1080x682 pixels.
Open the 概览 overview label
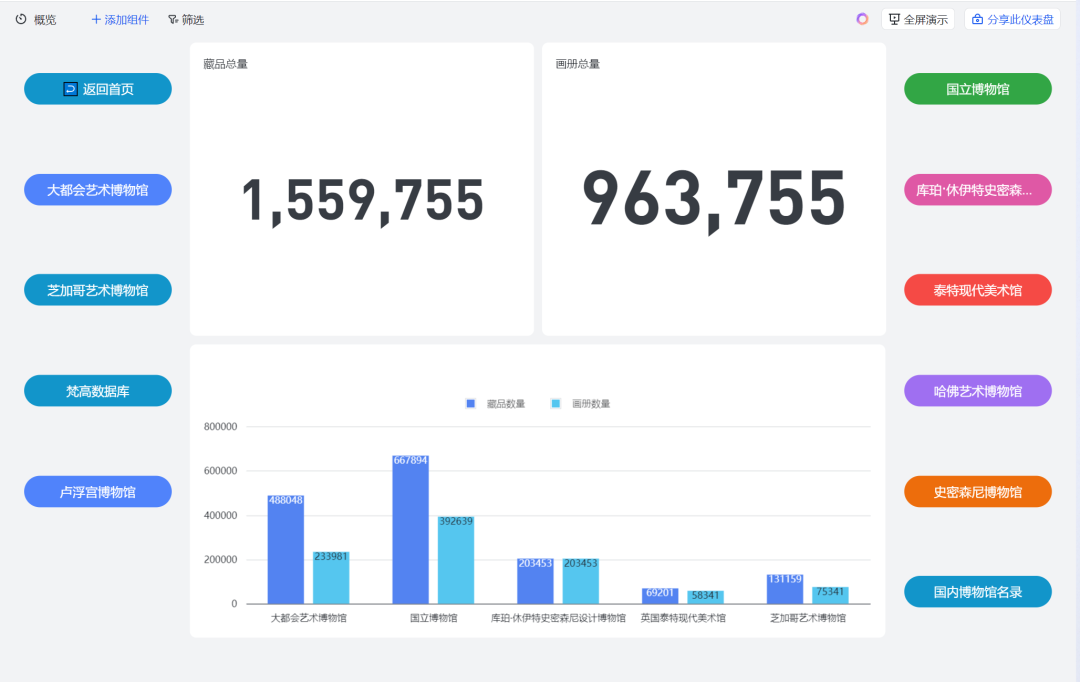[x=45, y=20]
